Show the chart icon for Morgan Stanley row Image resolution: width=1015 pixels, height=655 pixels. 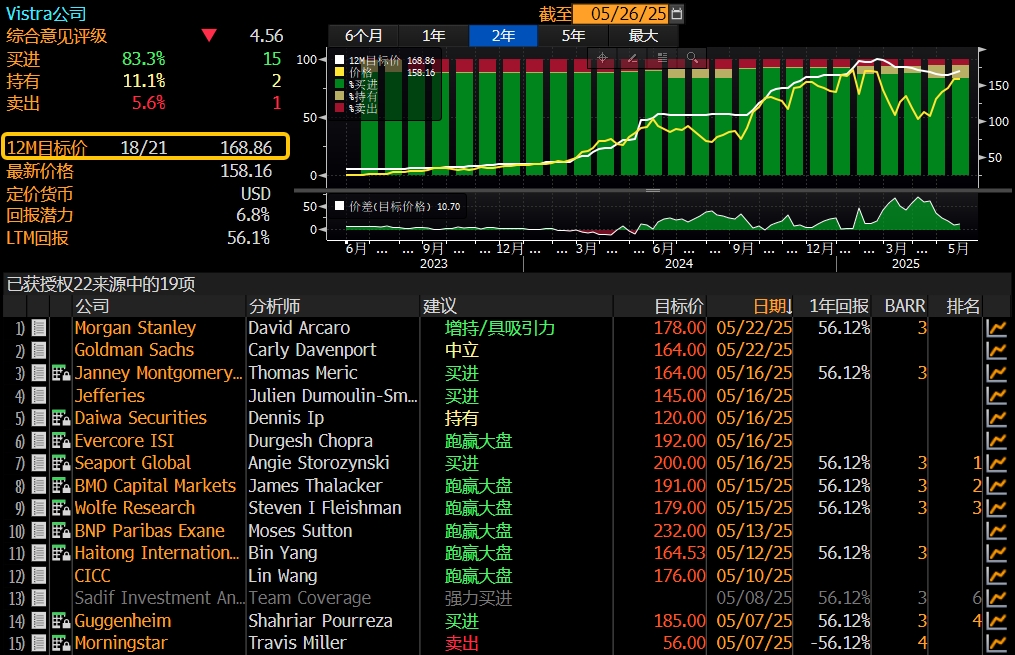[x=996, y=328]
